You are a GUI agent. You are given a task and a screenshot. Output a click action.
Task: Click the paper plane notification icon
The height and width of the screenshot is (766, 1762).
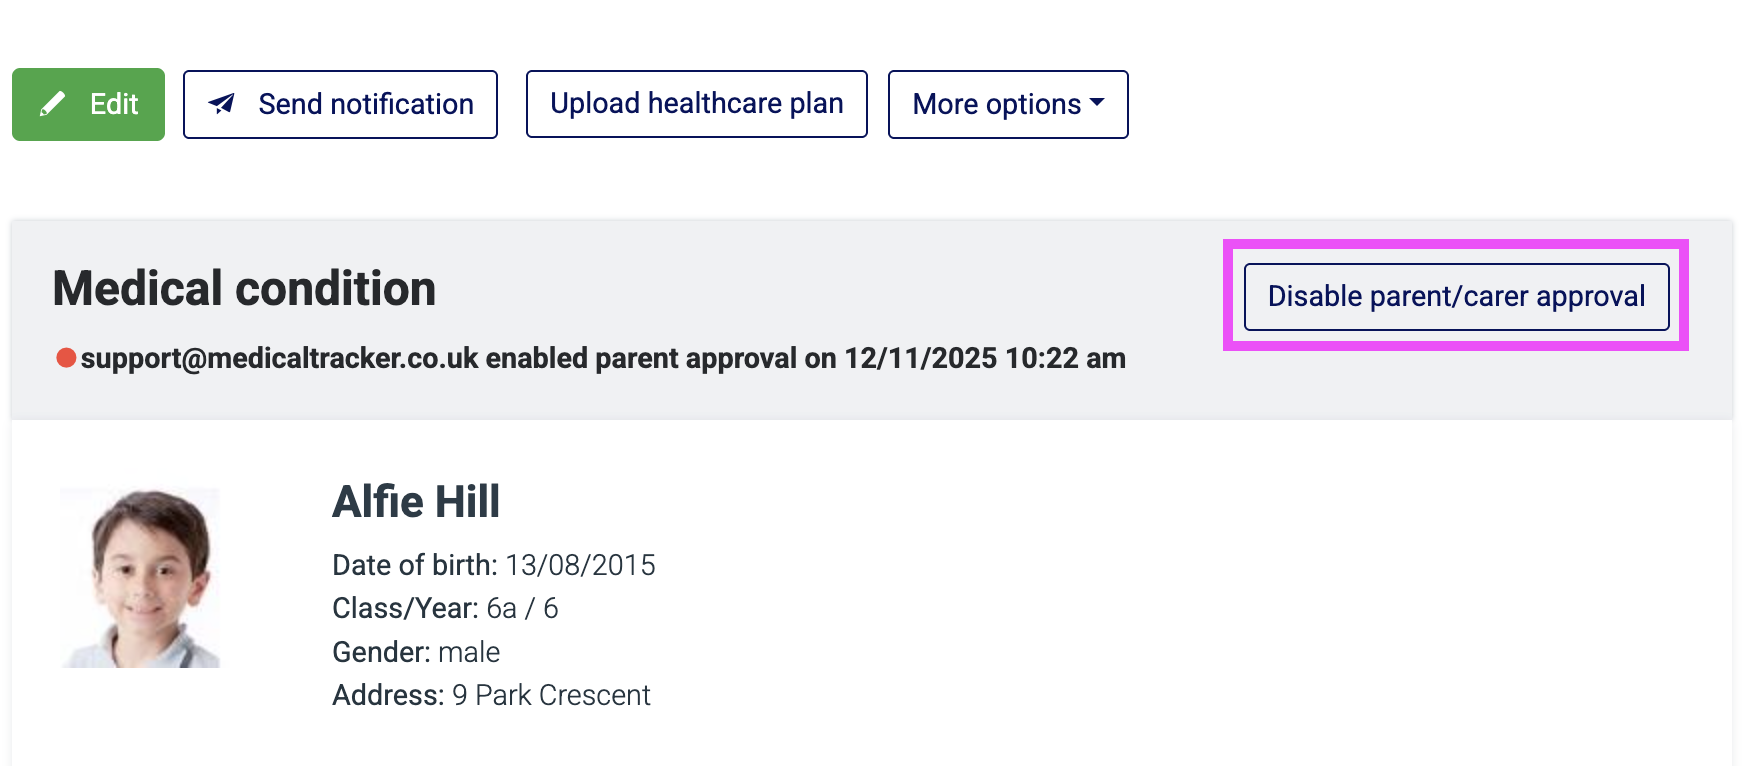click(222, 103)
